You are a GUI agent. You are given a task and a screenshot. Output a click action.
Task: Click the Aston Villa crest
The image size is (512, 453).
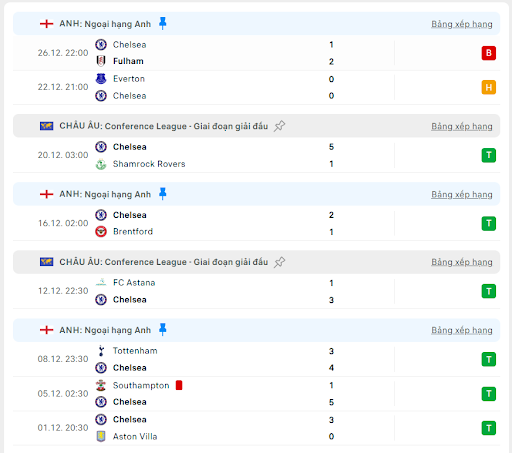click(101, 436)
